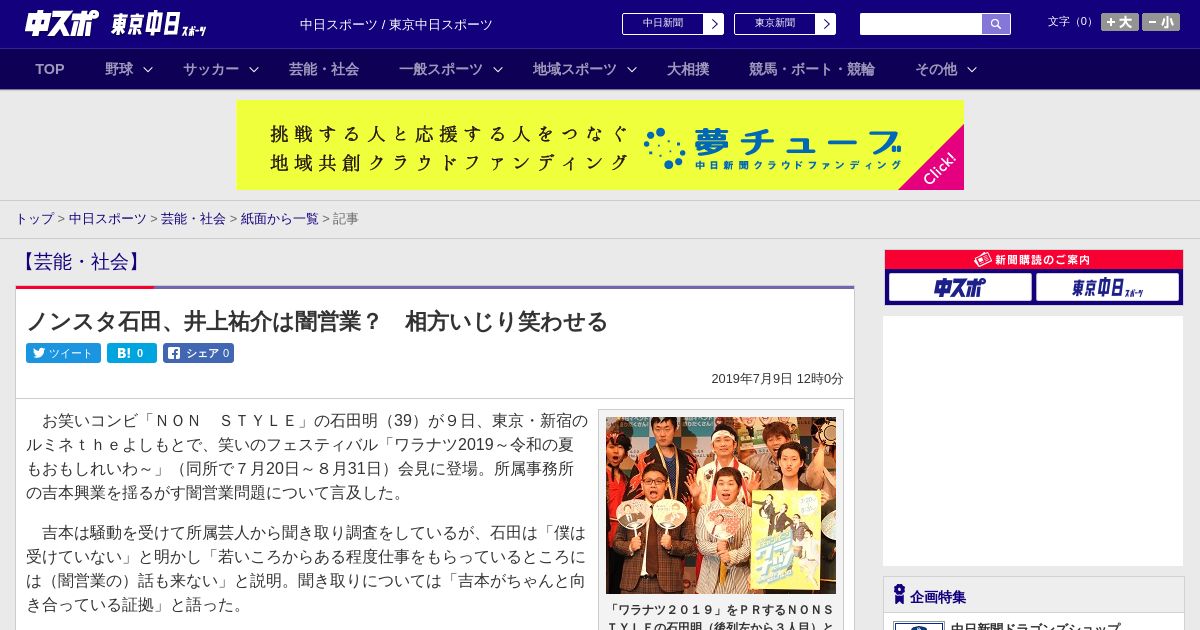The width and height of the screenshot is (1200, 630).
Task: Click the トップ breadcrumb link
Action: (x=34, y=219)
